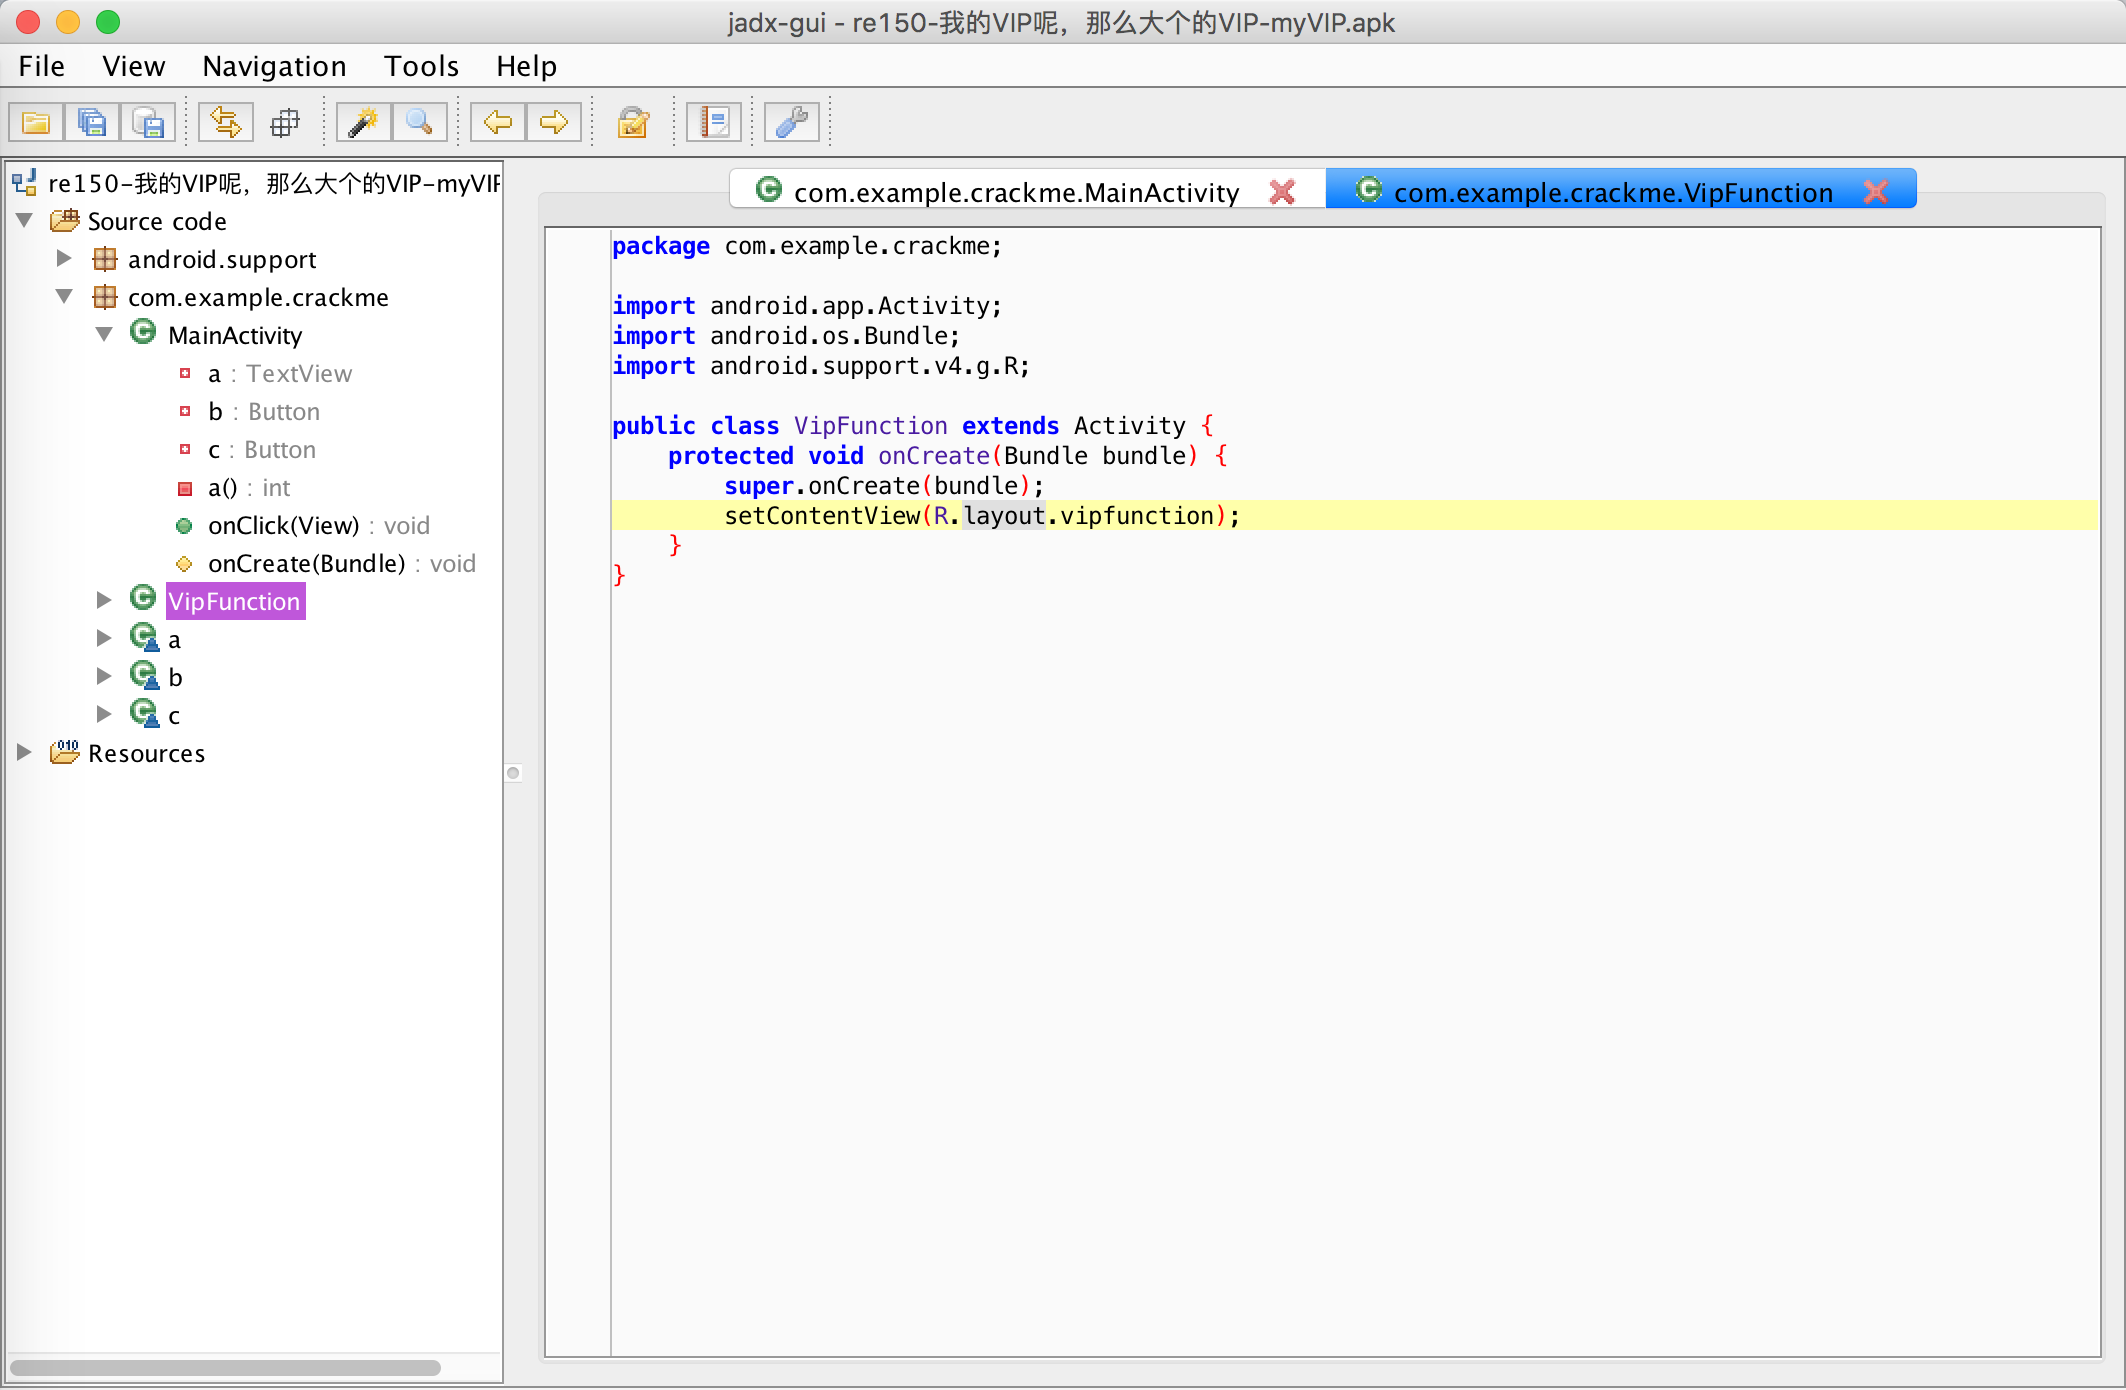
Task: Open preferences with the wrench icon
Action: coord(792,123)
